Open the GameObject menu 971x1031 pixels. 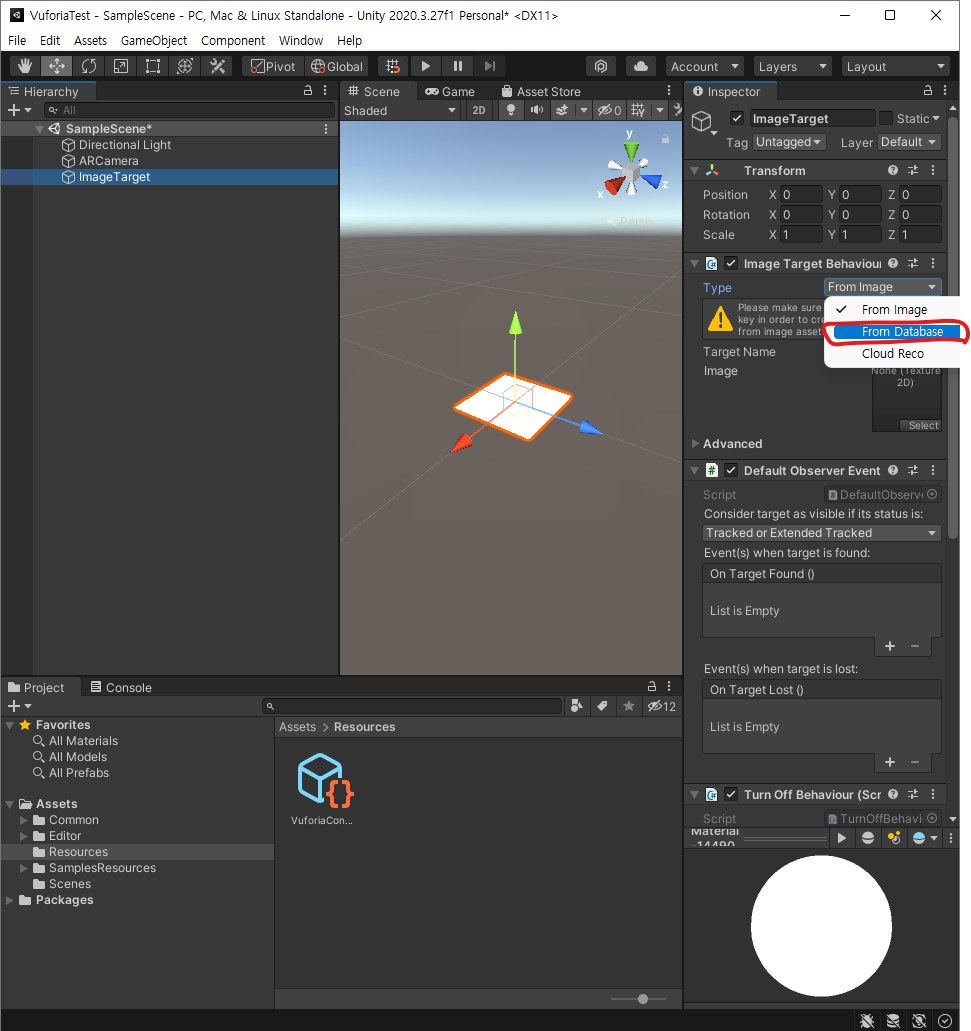pyautogui.click(x=154, y=41)
